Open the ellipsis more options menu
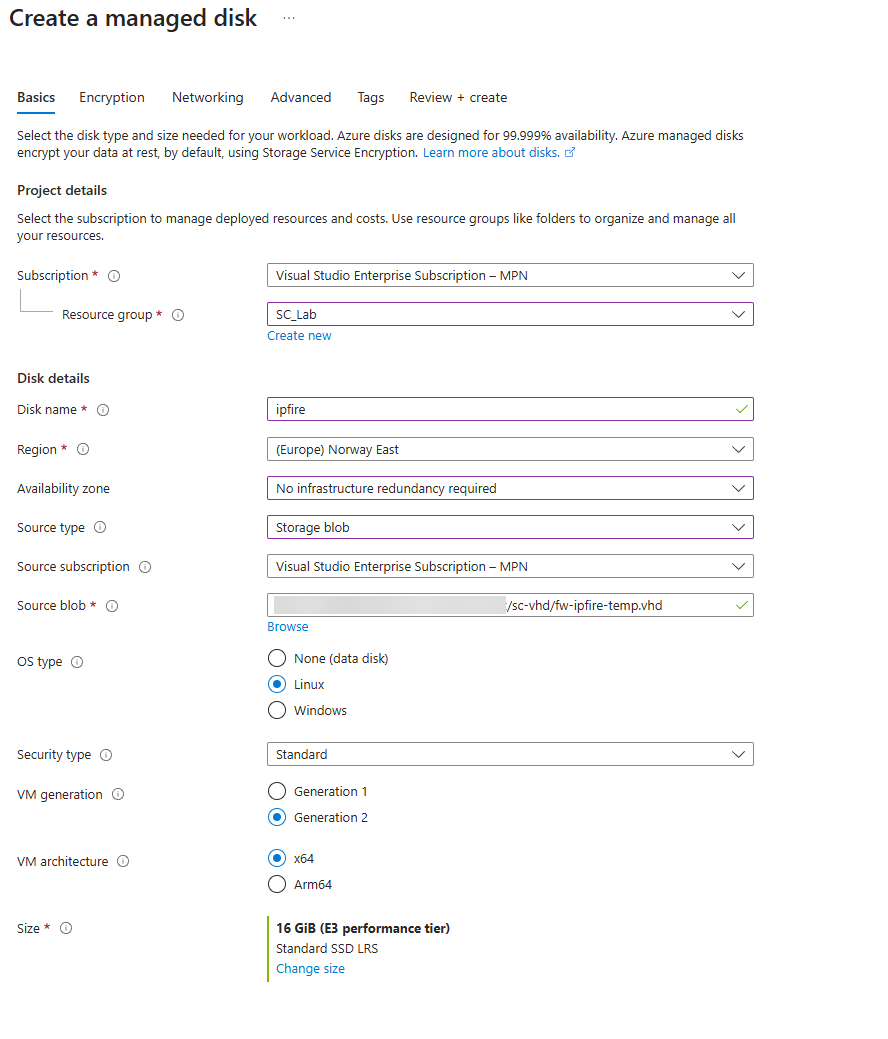Screen dimensions: 888x1039 (289, 19)
